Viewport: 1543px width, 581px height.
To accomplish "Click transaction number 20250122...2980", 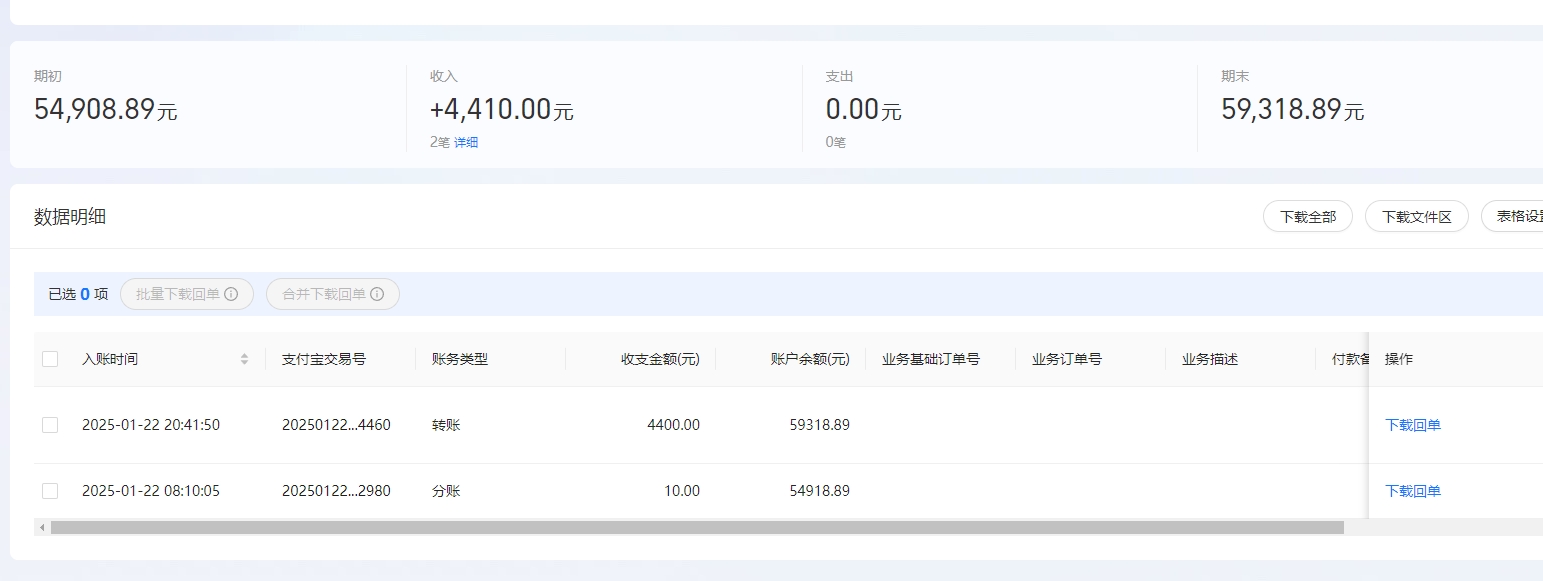I will (x=336, y=491).
